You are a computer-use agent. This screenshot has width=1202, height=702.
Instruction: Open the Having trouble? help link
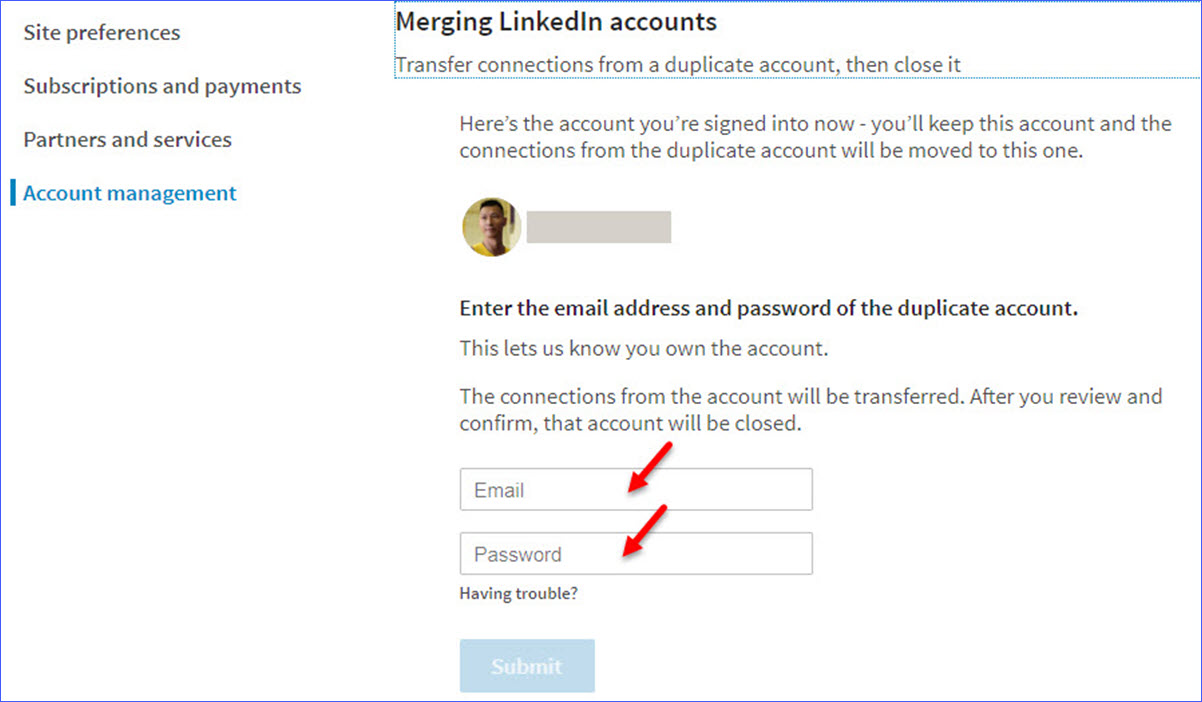coord(518,593)
